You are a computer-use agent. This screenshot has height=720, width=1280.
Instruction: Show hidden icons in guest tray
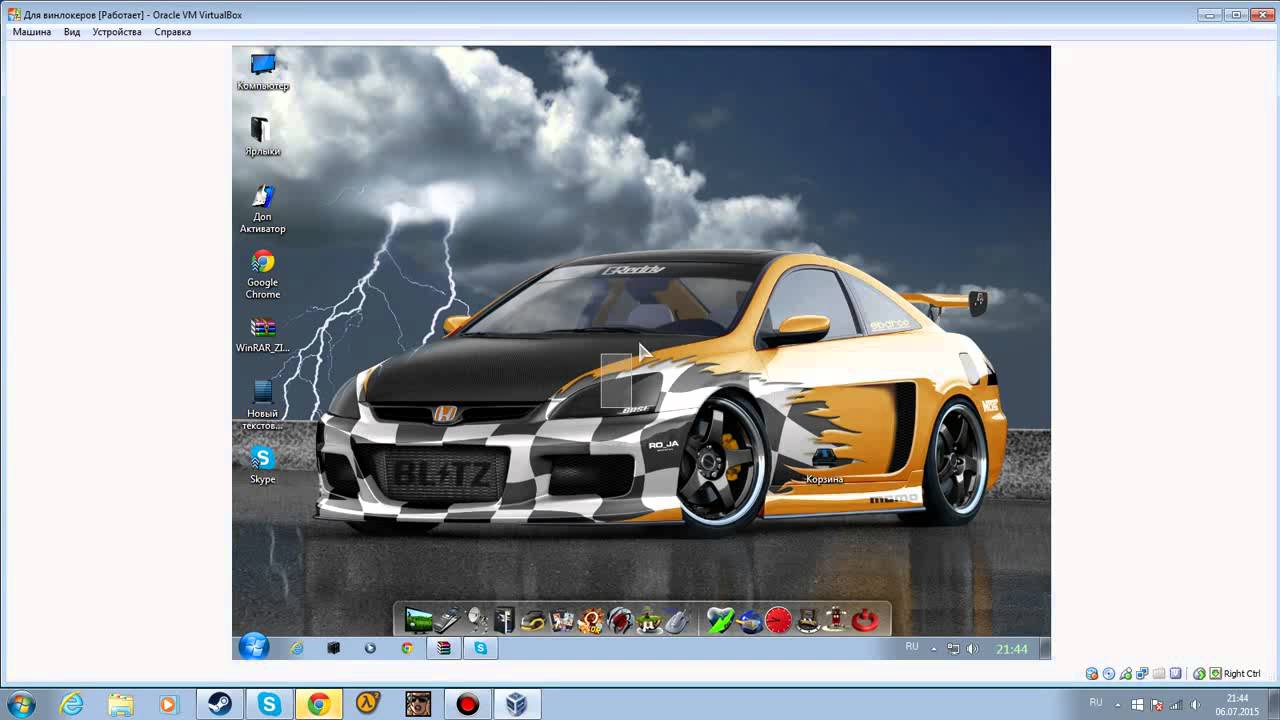(934, 649)
